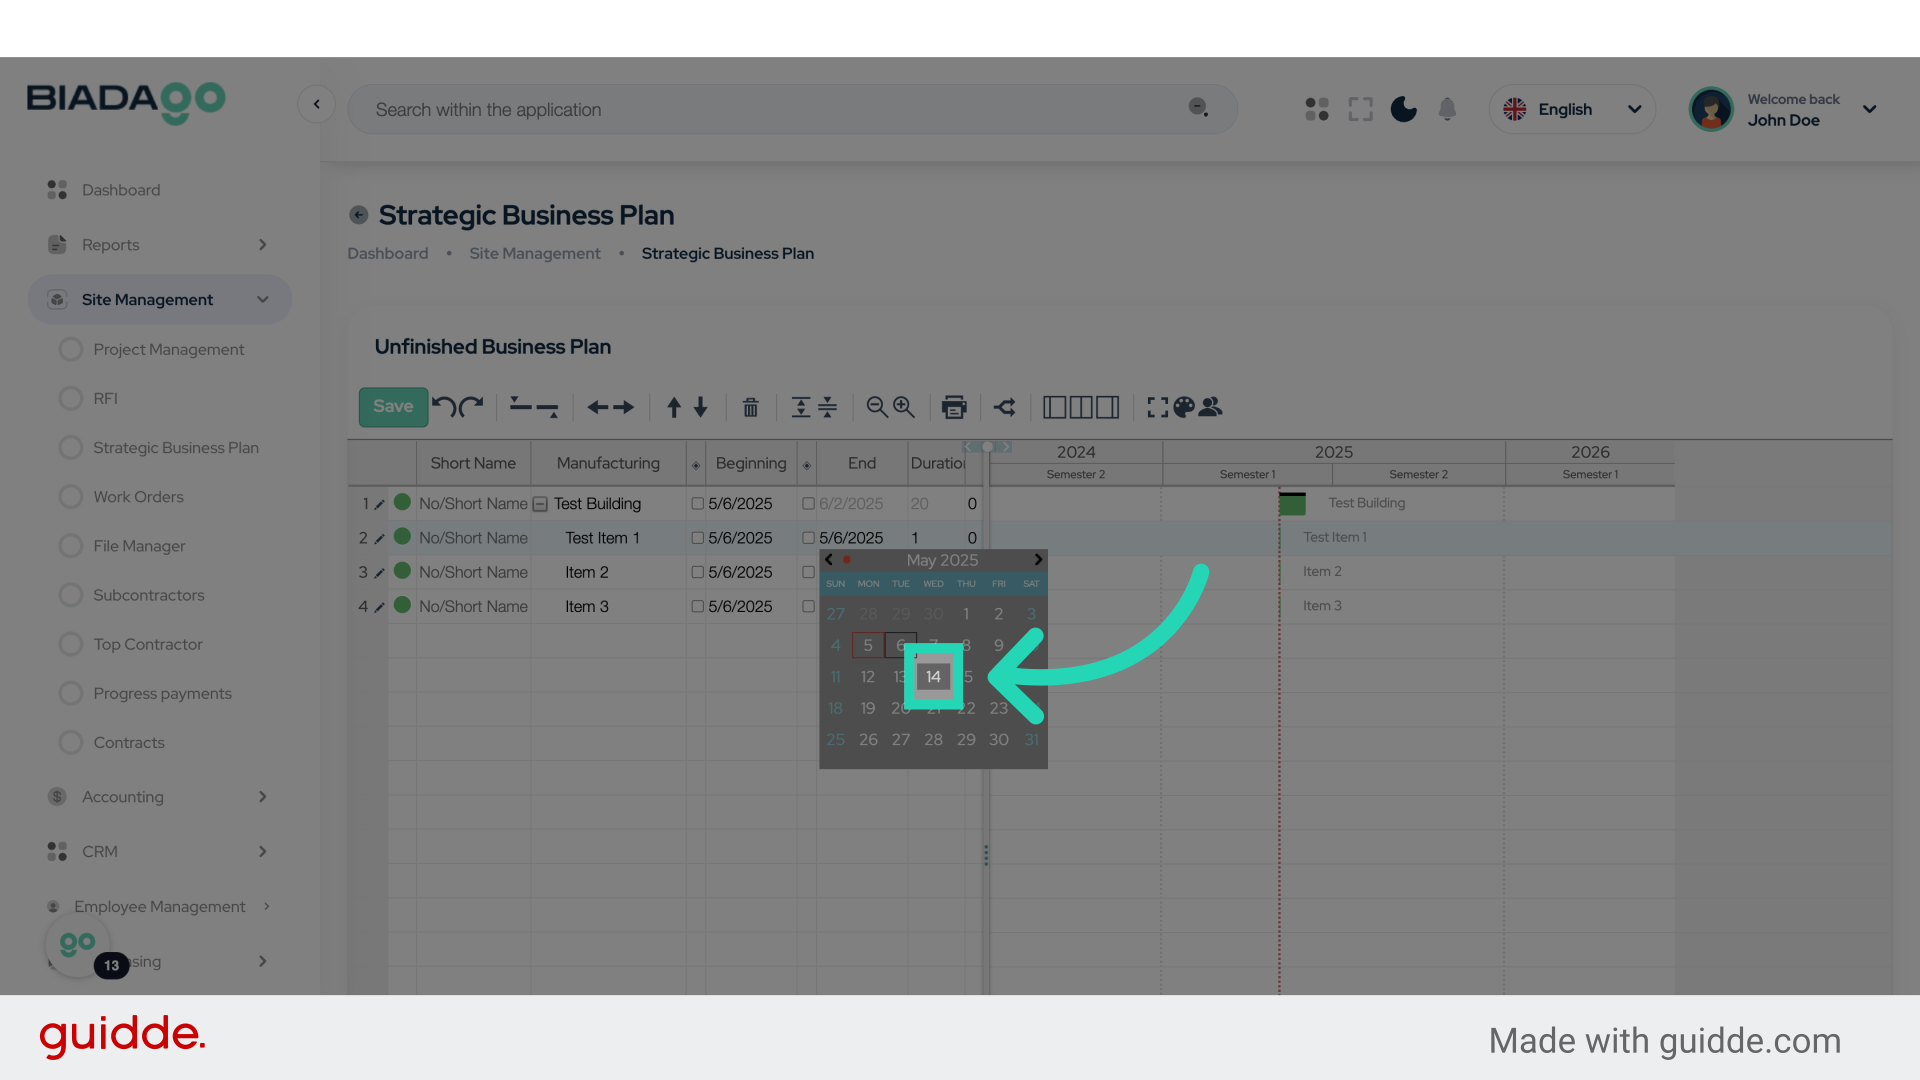Tick End checkbox for Item 2 row
The width and height of the screenshot is (1920, 1080).
(x=808, y=572)
